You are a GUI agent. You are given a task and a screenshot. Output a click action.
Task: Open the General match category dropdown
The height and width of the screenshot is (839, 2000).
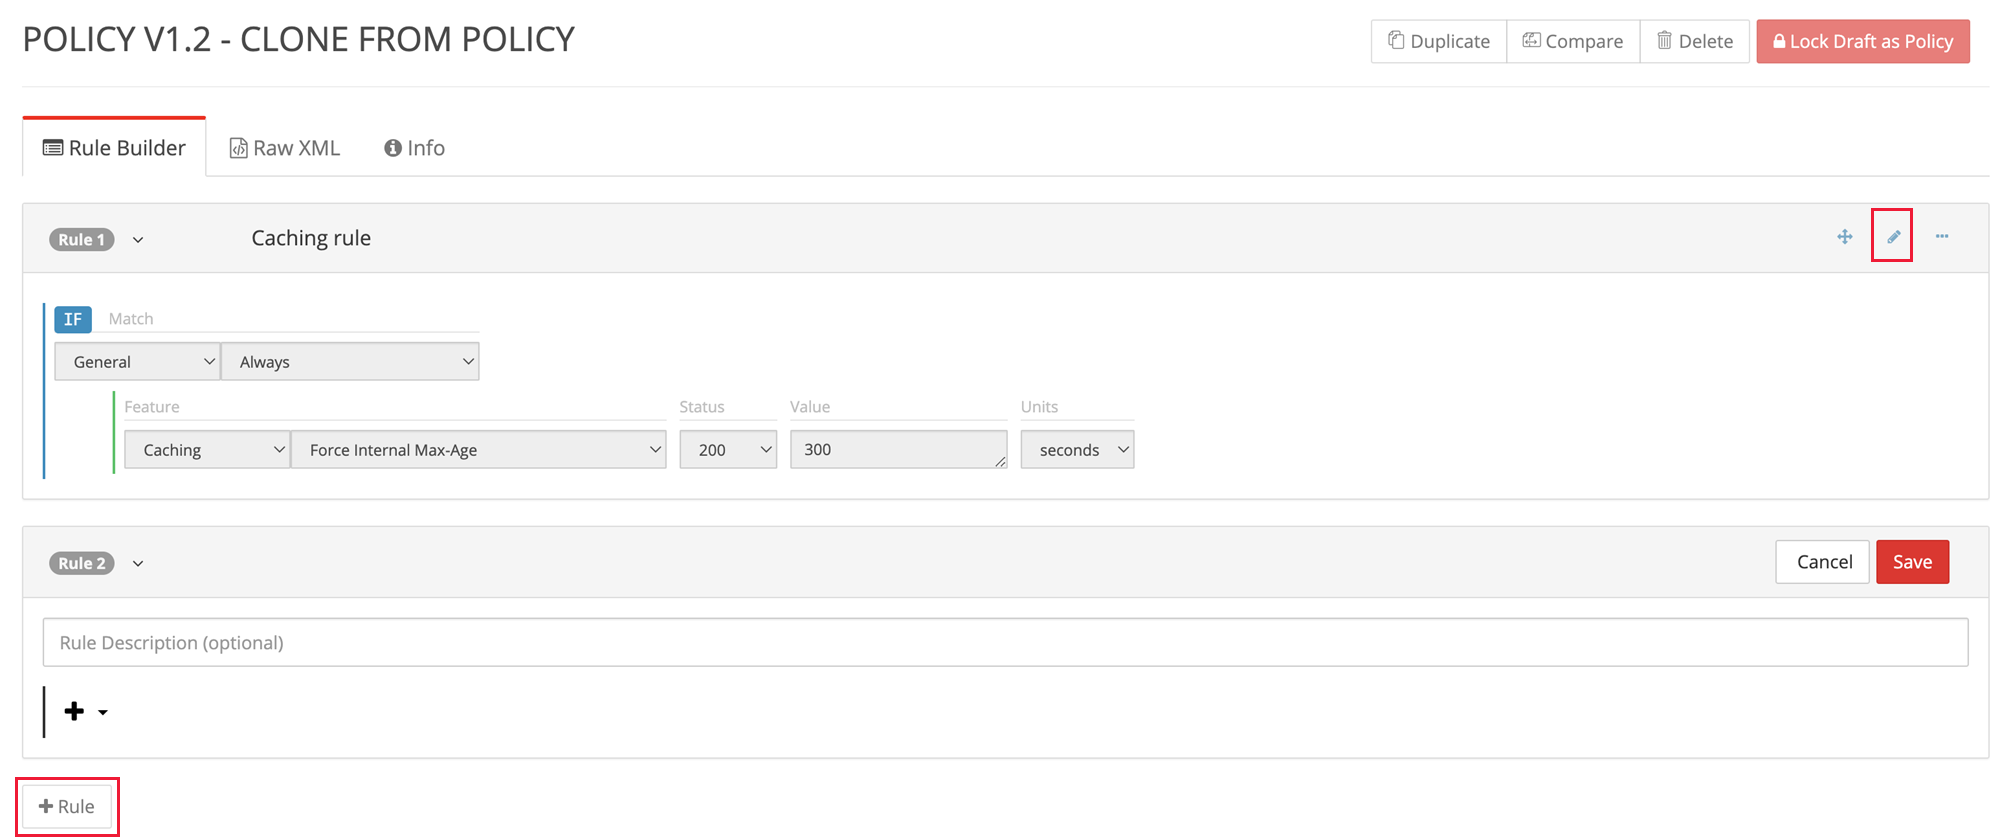[x=137, y=362]
